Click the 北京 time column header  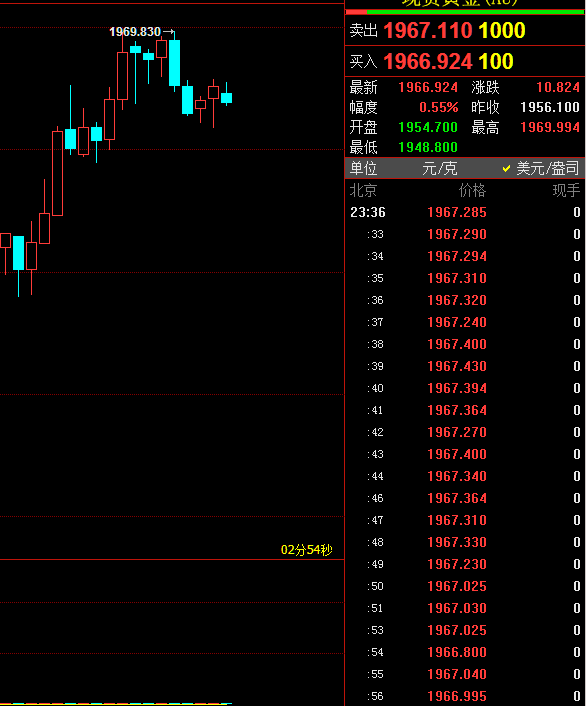(363, 190)
